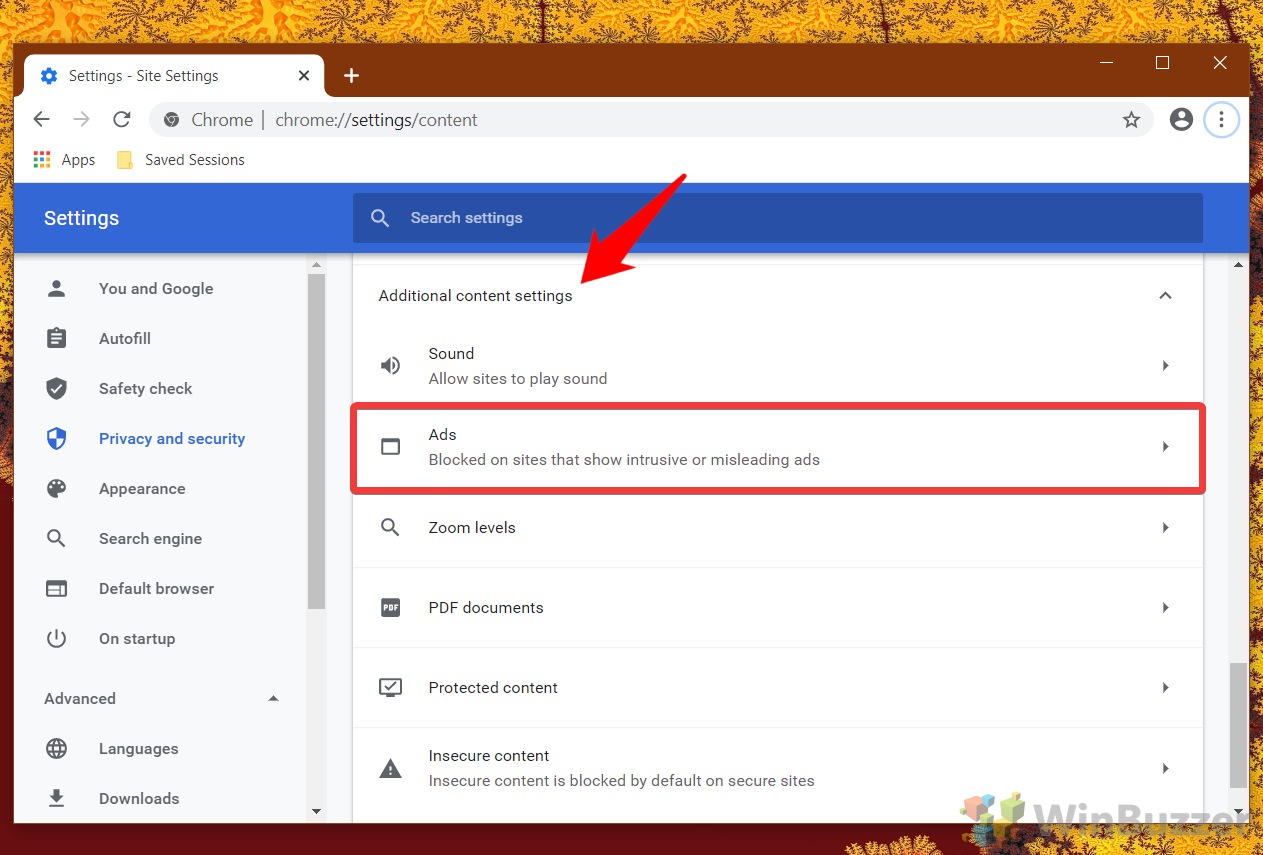Click the magnifier icon in settings search
Screen dimensions: 1263x855
(380, 218)
